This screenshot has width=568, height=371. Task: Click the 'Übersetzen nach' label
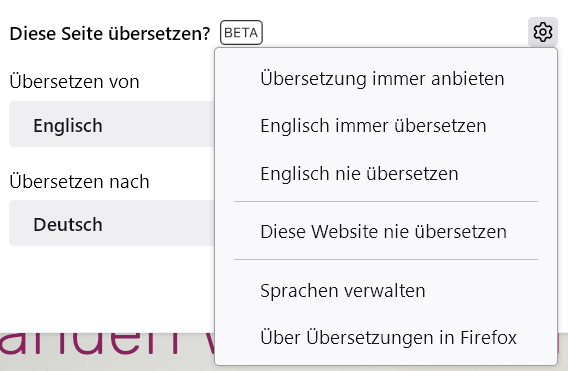[79, 181]
